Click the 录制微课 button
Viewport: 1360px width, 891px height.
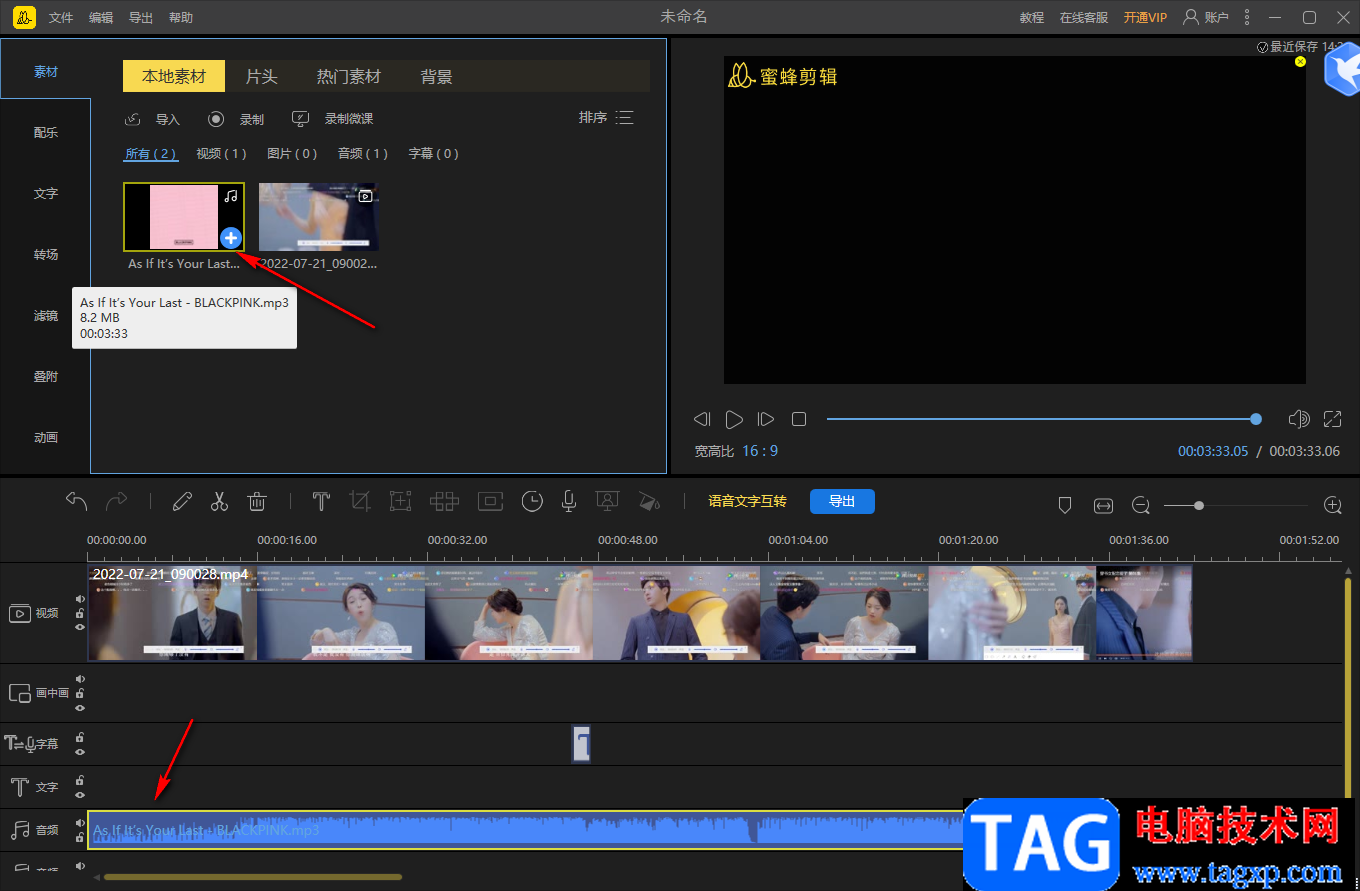[x=332, y=119]
